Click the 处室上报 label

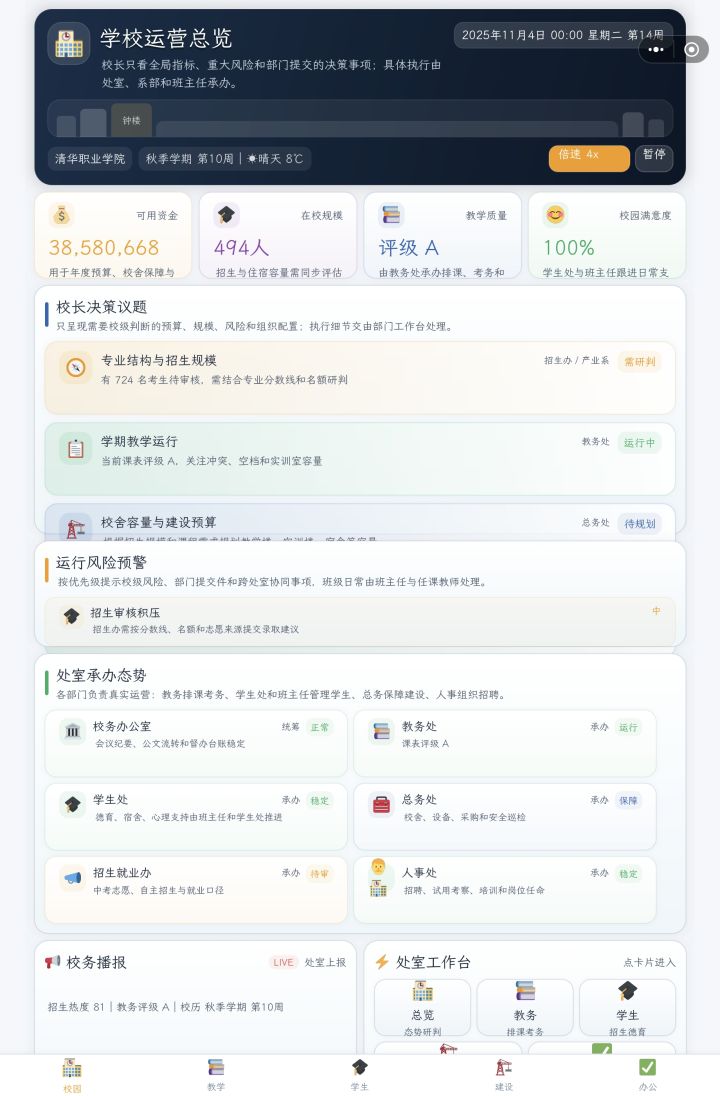coord(325,962)
